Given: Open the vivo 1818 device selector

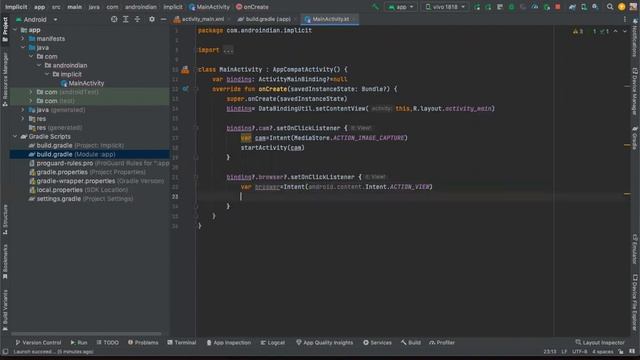Looking at the screenshot, I should pos(445,7).
